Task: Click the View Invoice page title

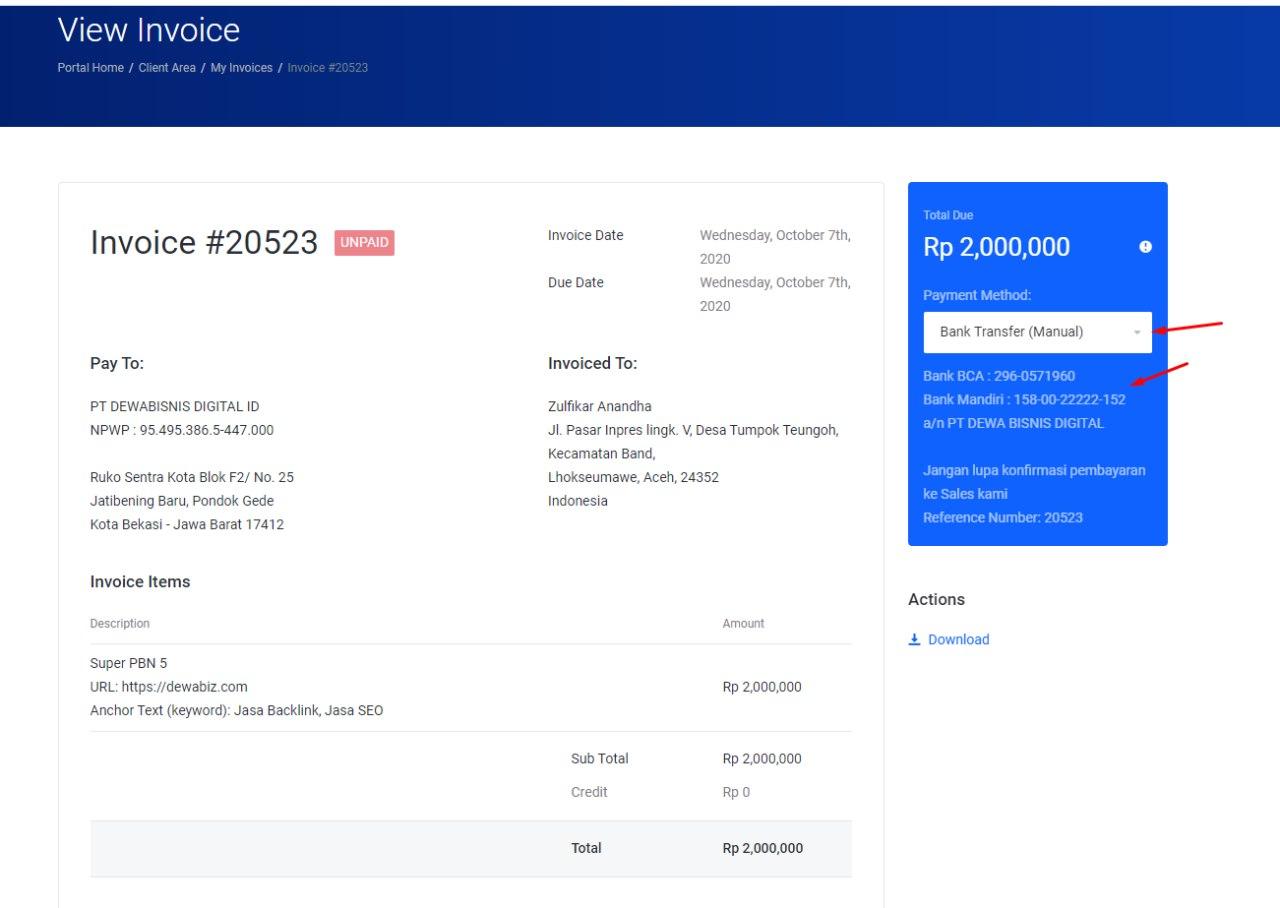Action: tap(149, 30)
